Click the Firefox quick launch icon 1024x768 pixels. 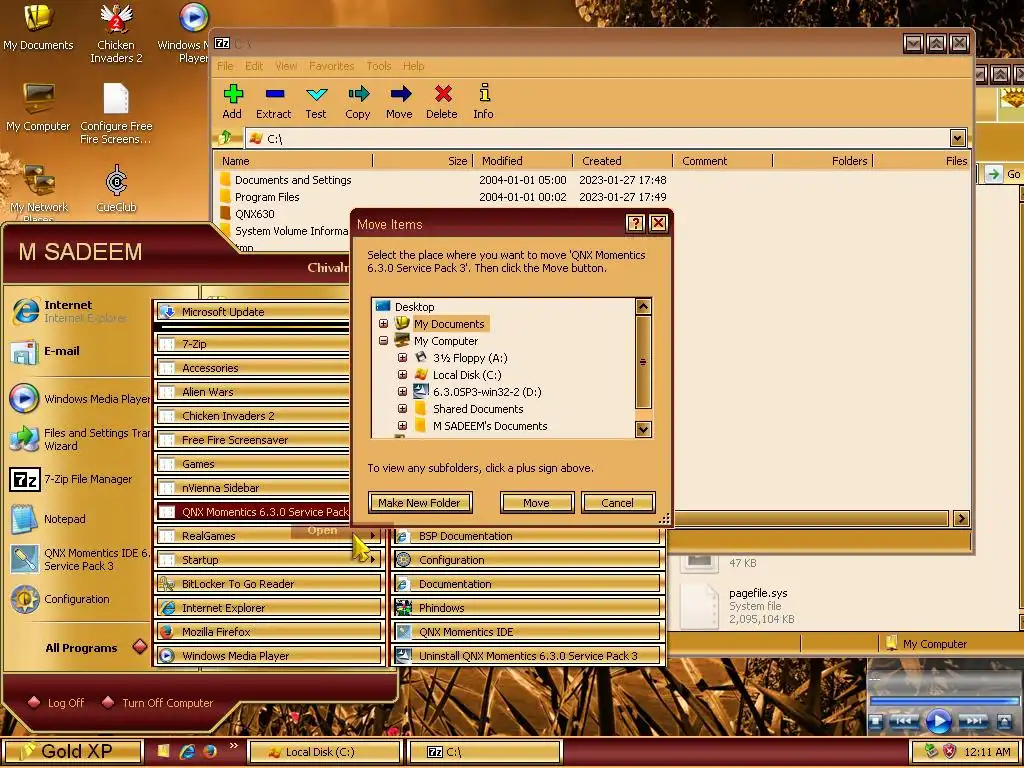point(210,751)
